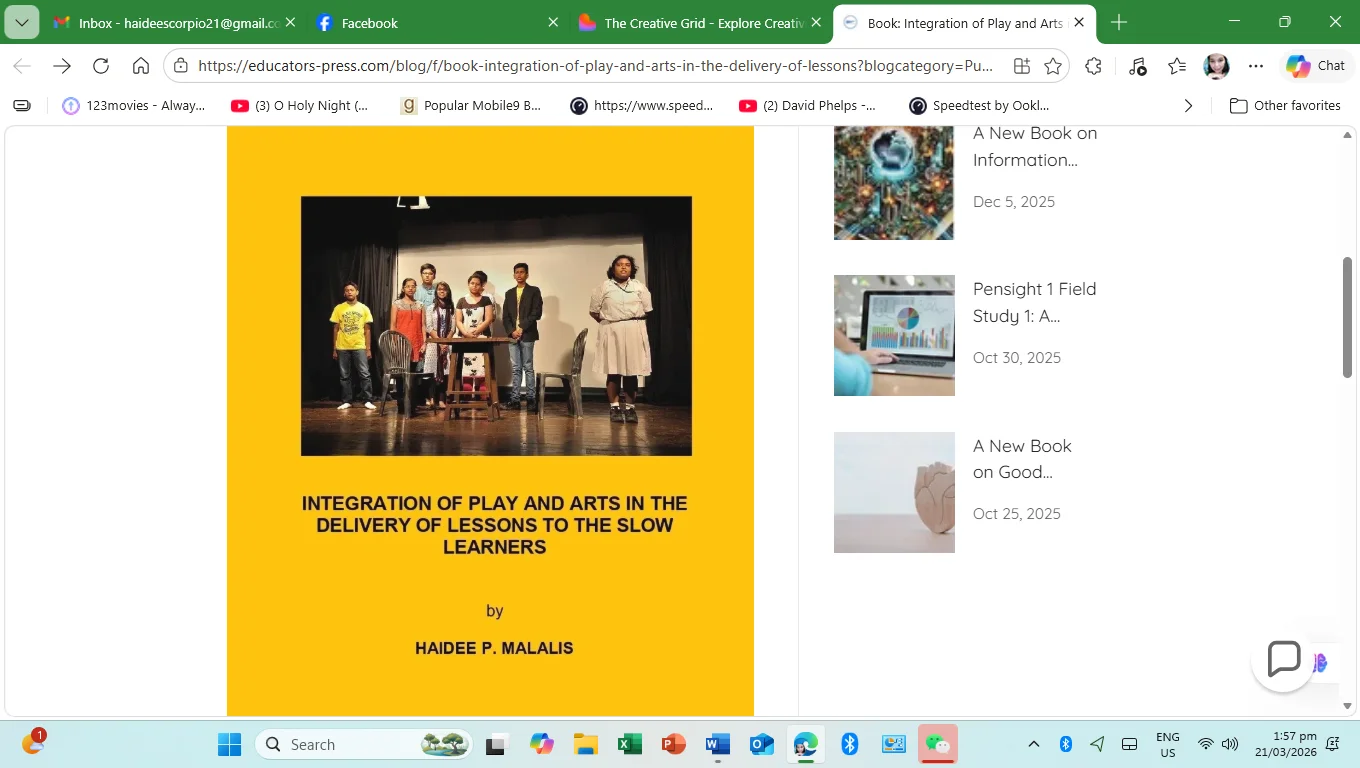The height and width of the screenshot is (768, 1360).
Task: Open the Favorites list icon in toolbar
Action: [x=1177, y=66]
